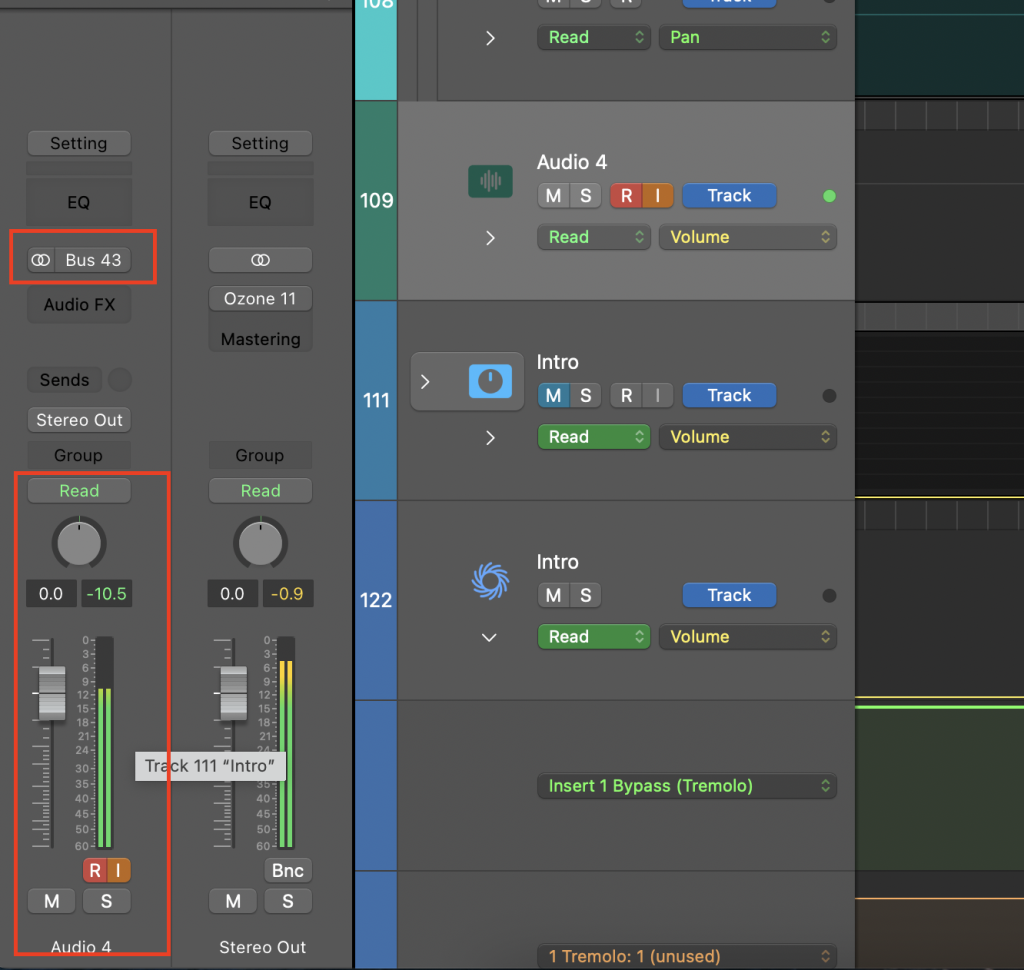
Task: Open EQ on Stereo Out channel strip
Action: 260,202
